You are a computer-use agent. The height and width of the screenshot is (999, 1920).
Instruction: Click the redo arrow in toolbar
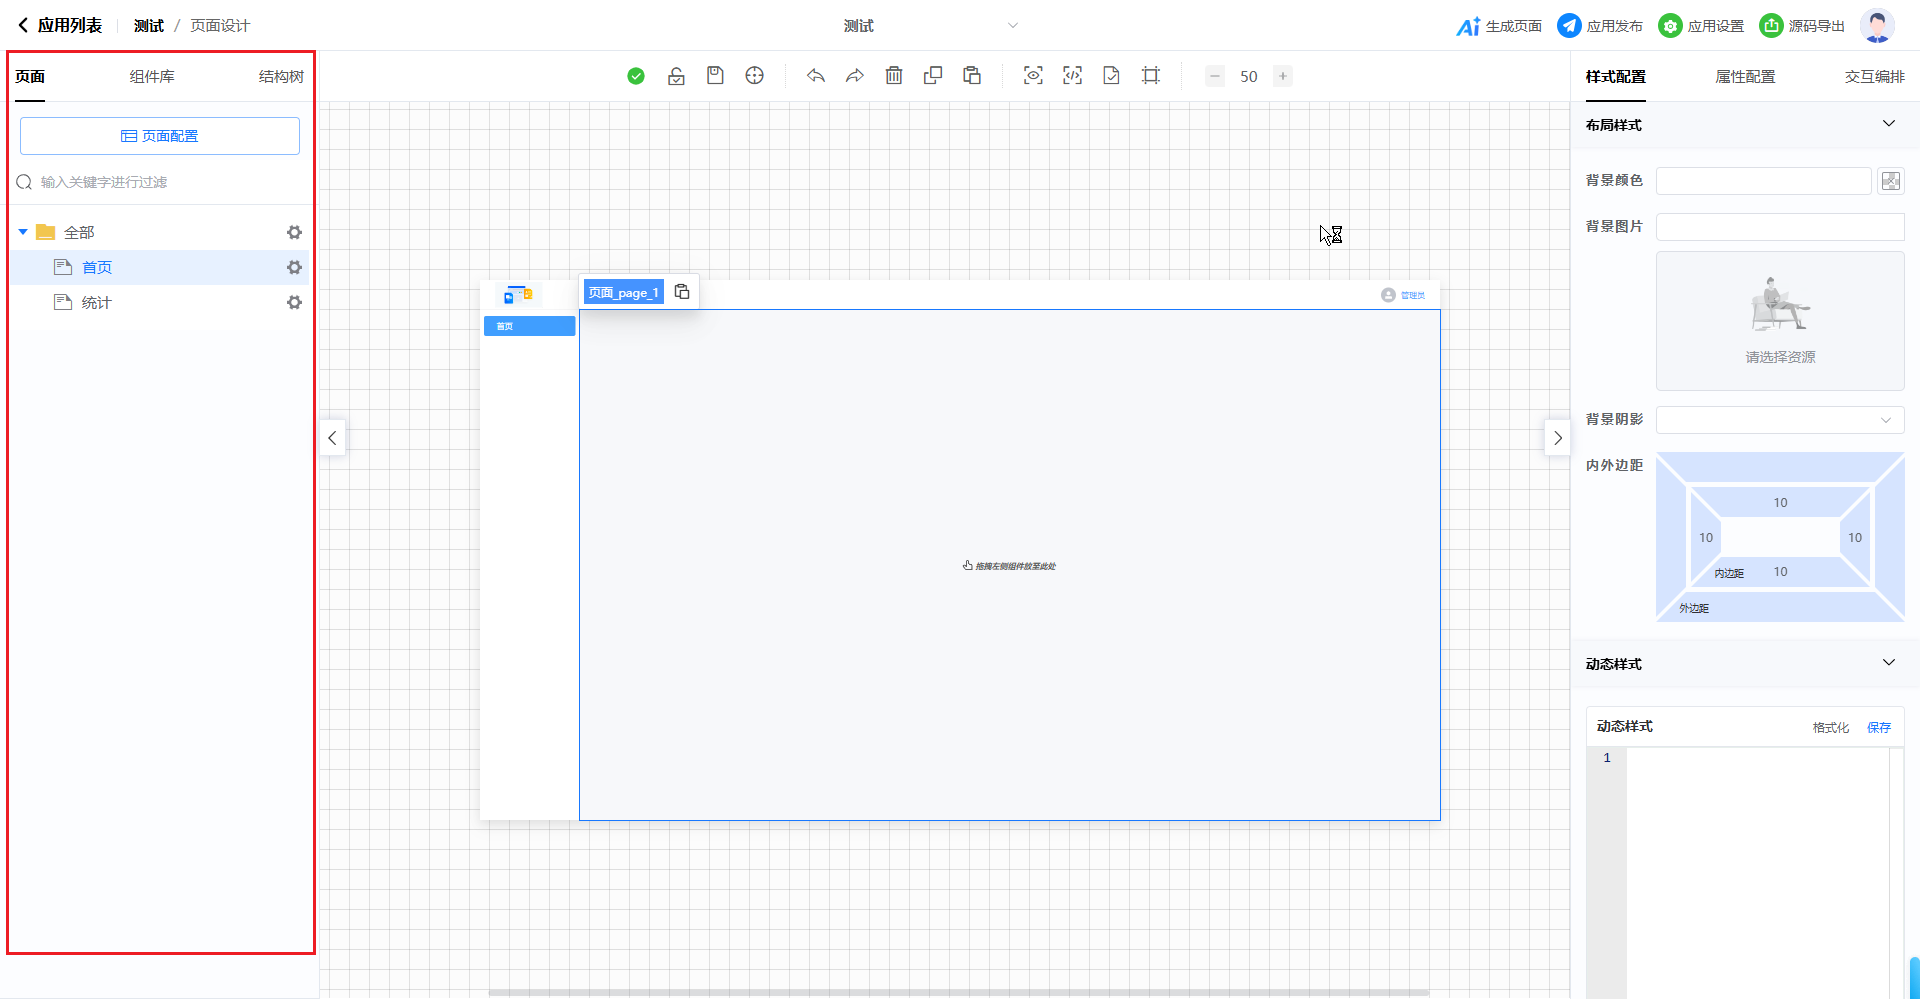(x=855, y=76)
